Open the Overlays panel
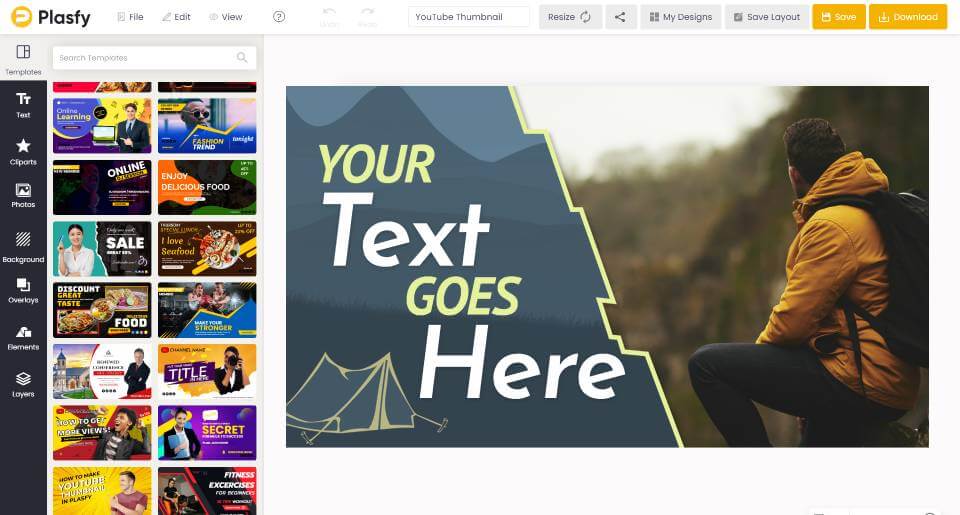 pos(23,290)
